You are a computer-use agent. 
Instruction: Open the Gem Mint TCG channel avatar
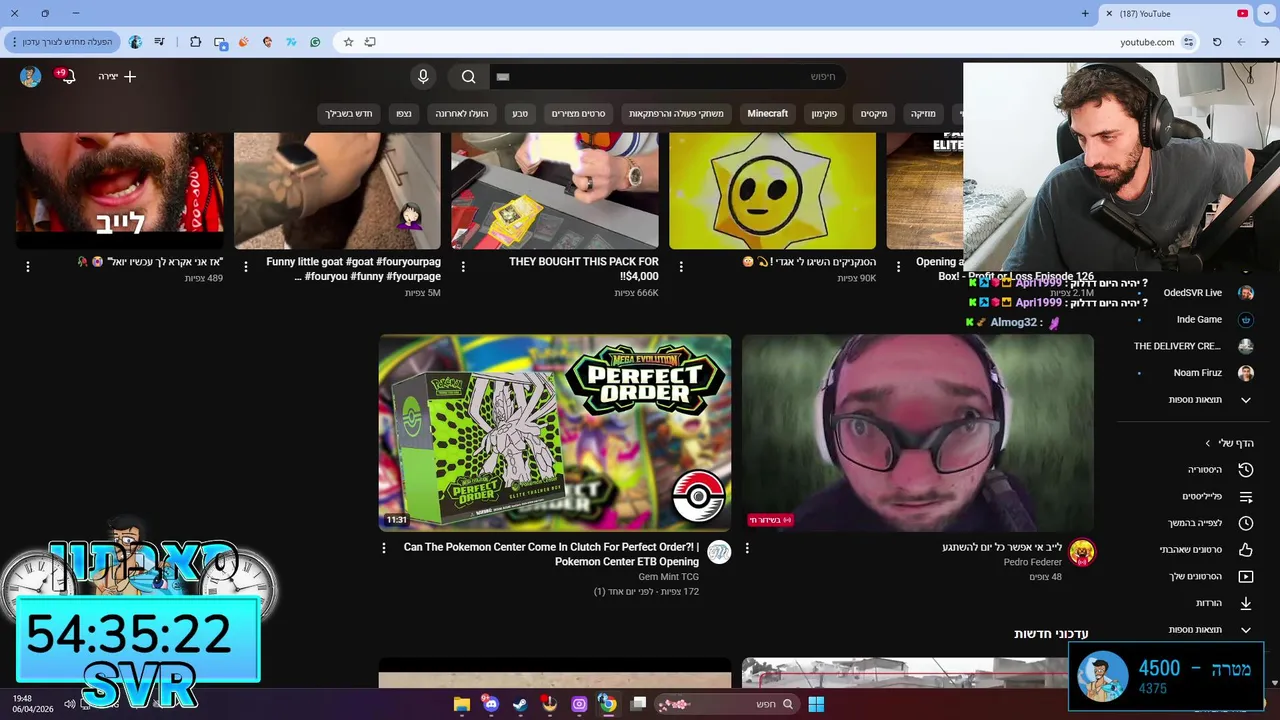(x=718, y=552)
